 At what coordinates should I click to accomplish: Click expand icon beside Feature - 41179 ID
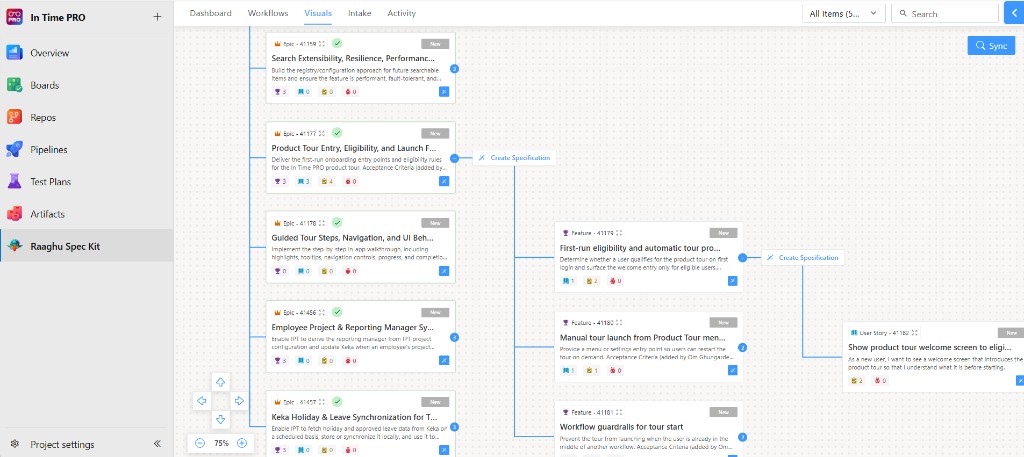[619, 233]
